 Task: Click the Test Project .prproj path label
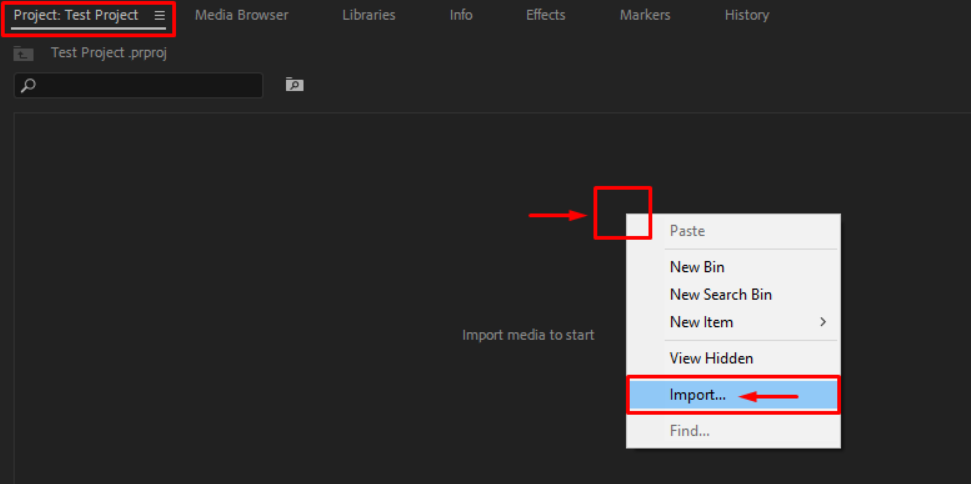pyautogui.click(x=109, y=53)
